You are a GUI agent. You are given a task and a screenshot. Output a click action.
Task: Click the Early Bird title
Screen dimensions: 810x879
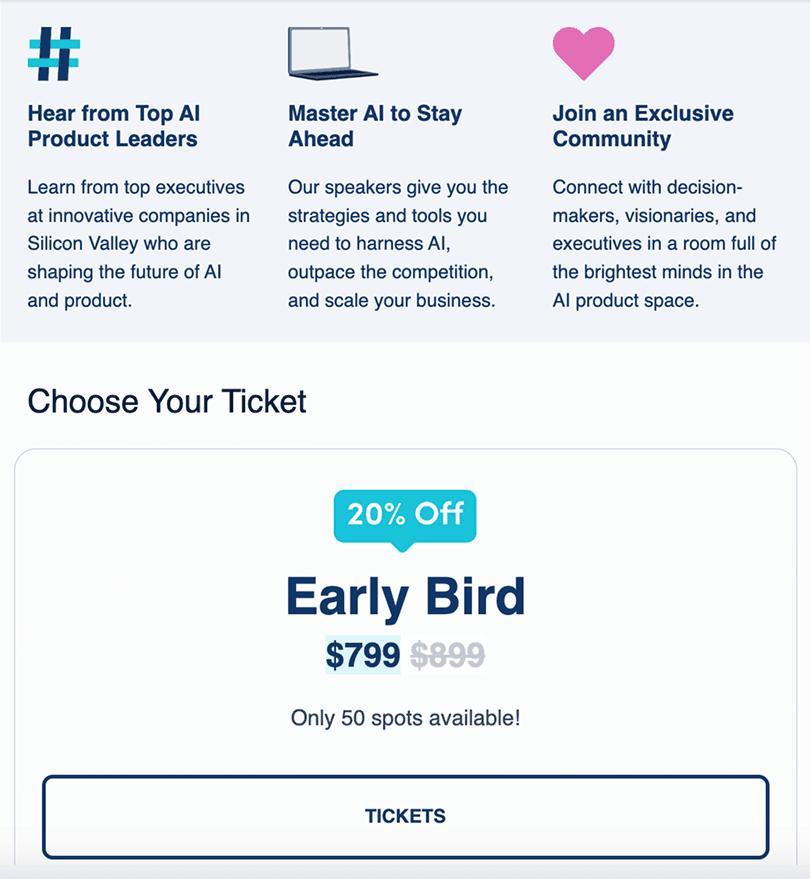(x=404, y=596)
